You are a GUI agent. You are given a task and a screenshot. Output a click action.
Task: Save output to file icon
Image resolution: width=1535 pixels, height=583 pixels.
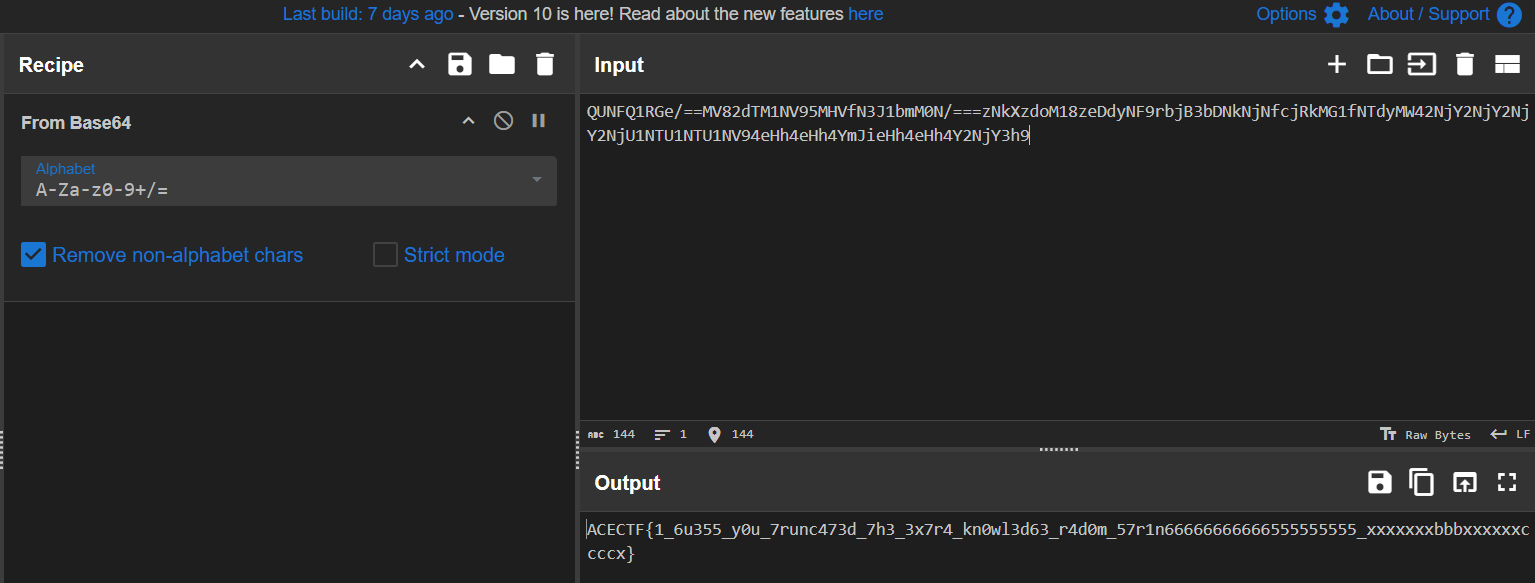1380,482
